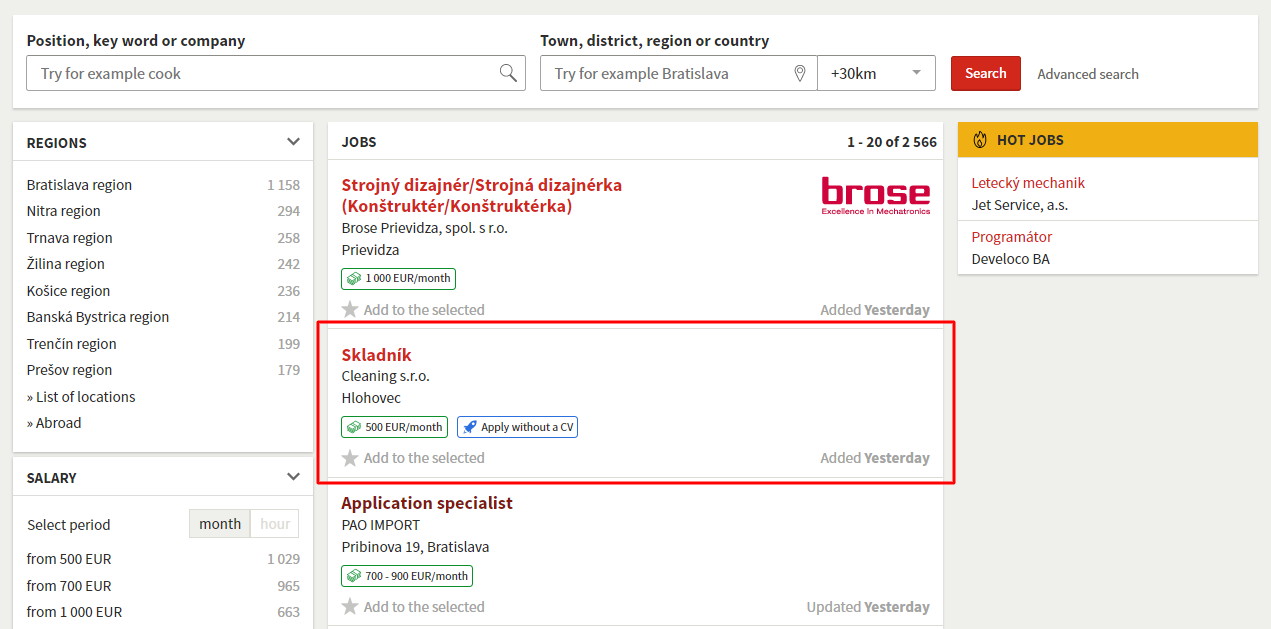Collapse the Salary panel with chevron

[x=293, y=477]
